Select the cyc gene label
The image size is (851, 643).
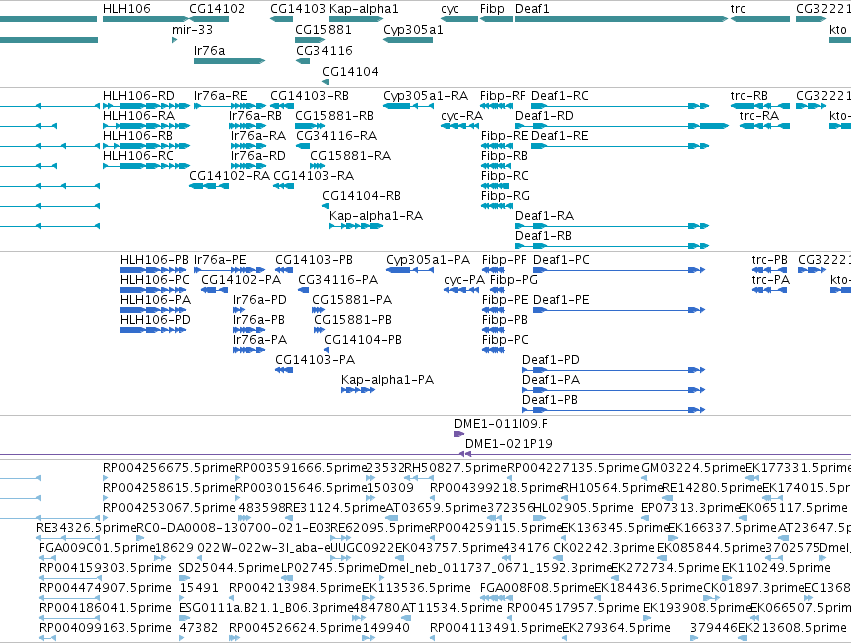coord(450,9)
